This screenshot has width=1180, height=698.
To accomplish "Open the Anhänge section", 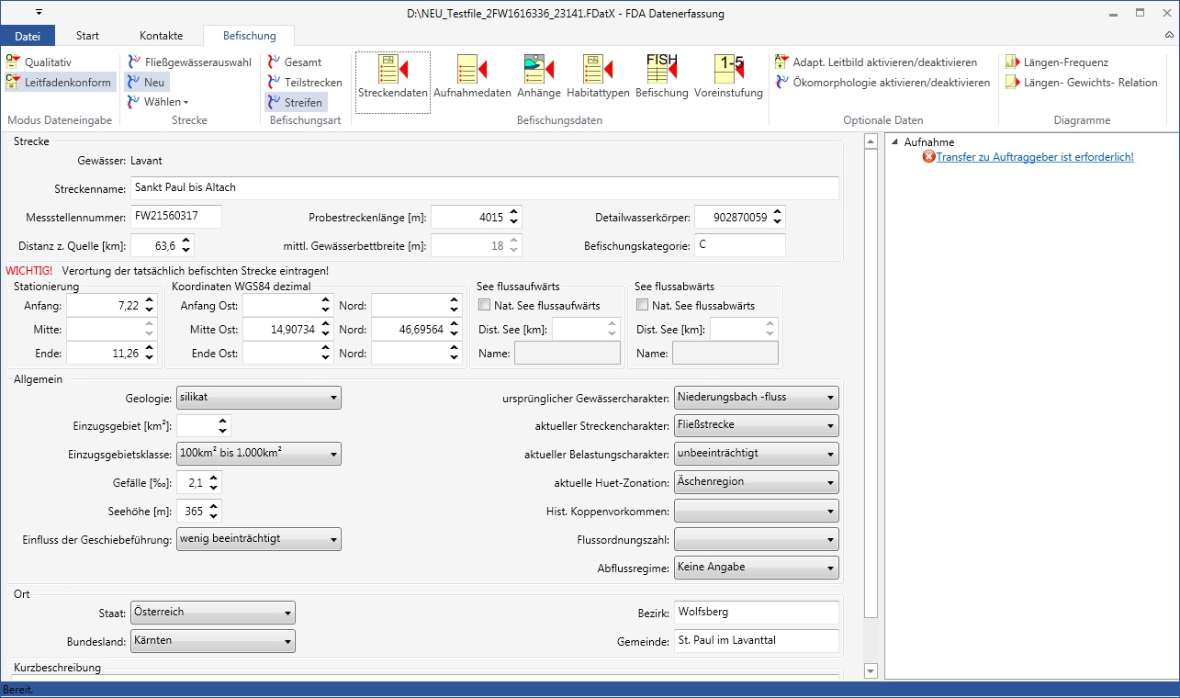I will pyautogui.click(x=539, y=77).
